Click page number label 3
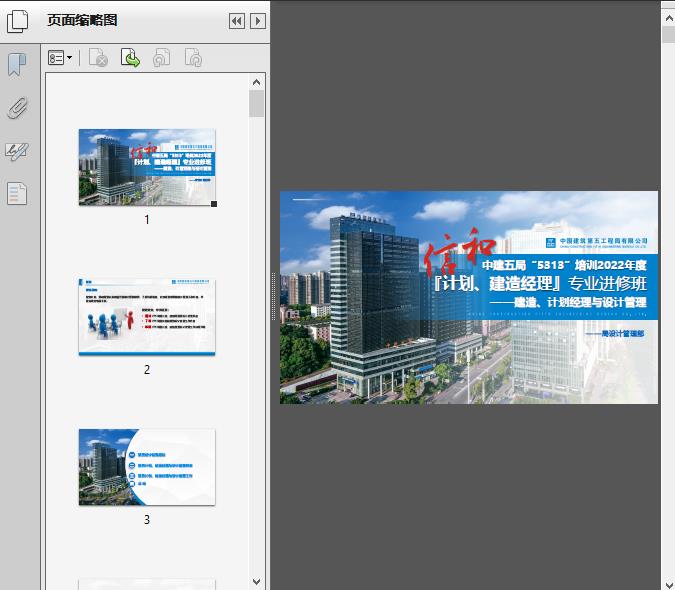 (x=147, y=520)
